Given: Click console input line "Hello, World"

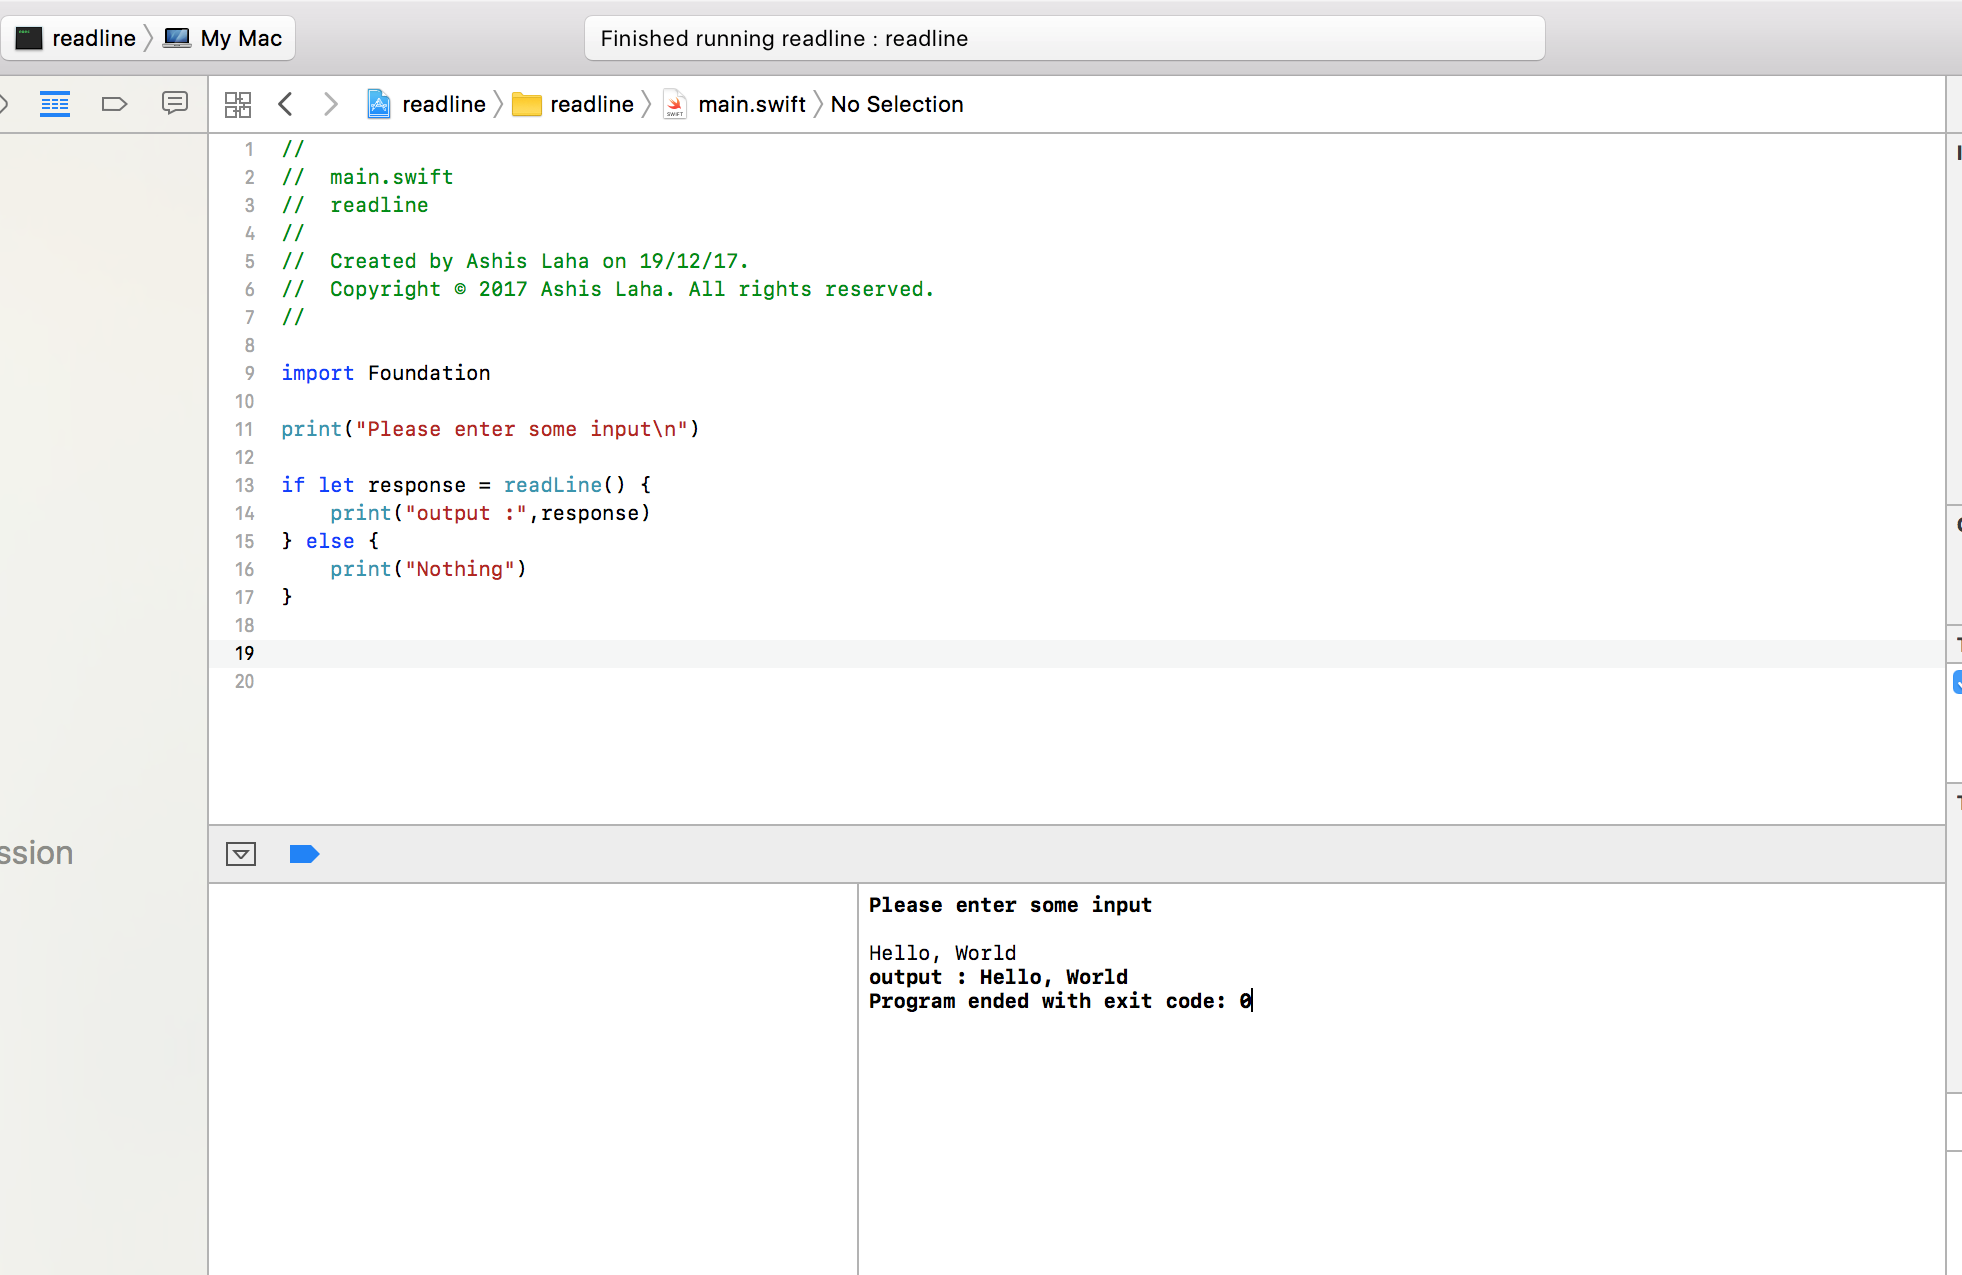Looking at the screenshot, I should click(942, 953).
